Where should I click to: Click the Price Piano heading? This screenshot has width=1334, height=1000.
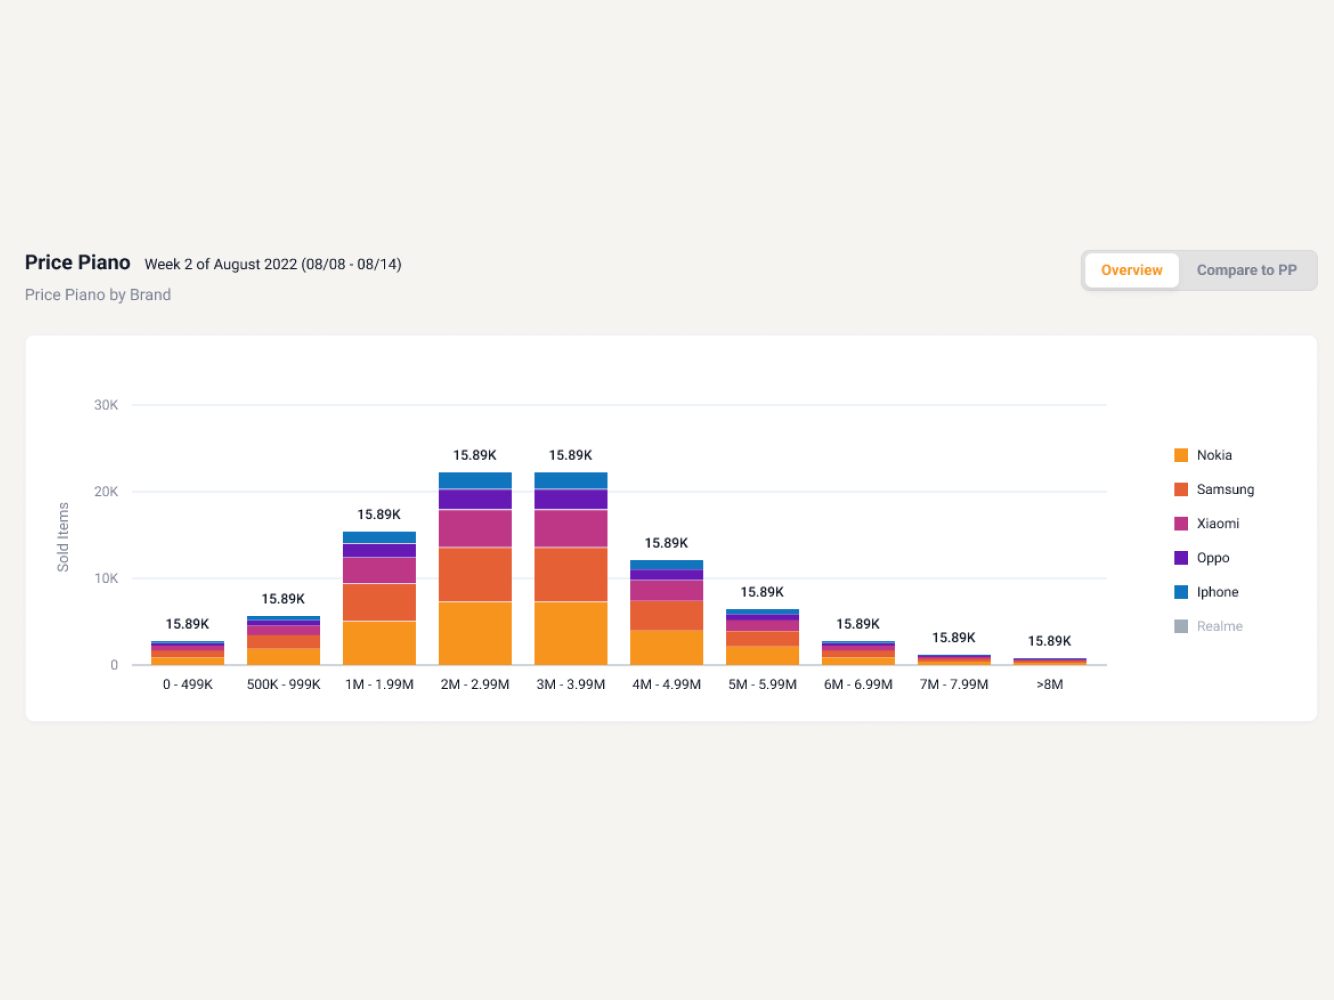coord(78,262)
